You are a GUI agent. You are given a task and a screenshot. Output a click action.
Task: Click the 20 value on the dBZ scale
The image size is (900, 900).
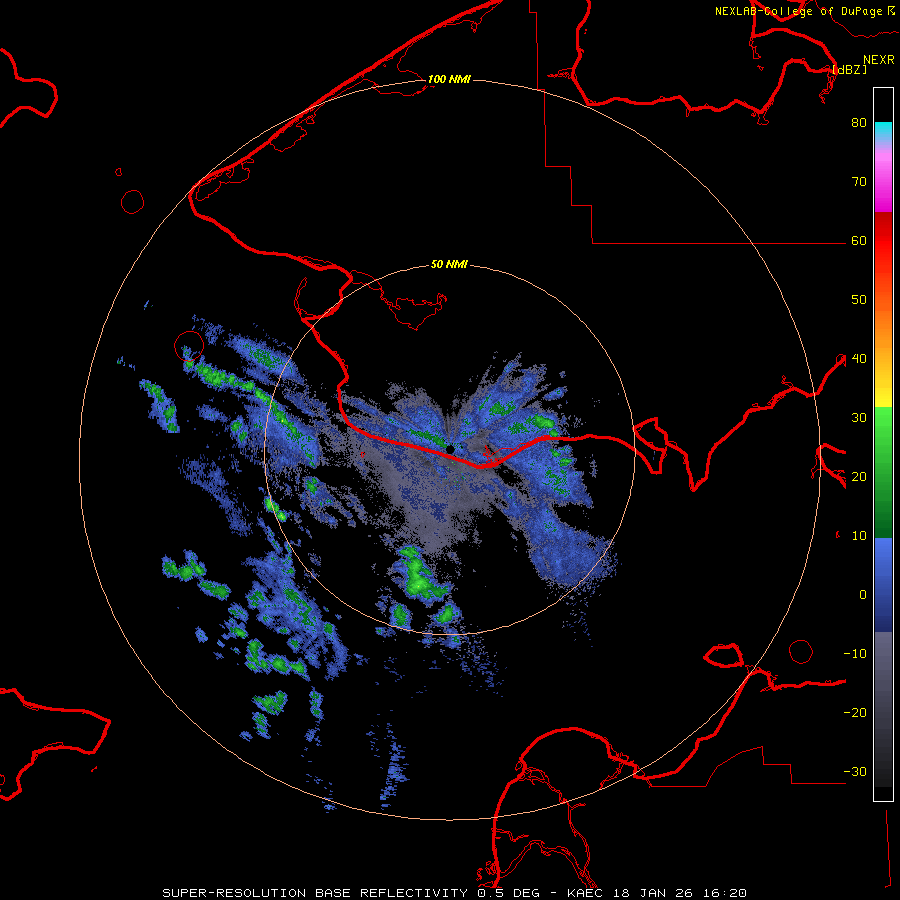(859, 476)
